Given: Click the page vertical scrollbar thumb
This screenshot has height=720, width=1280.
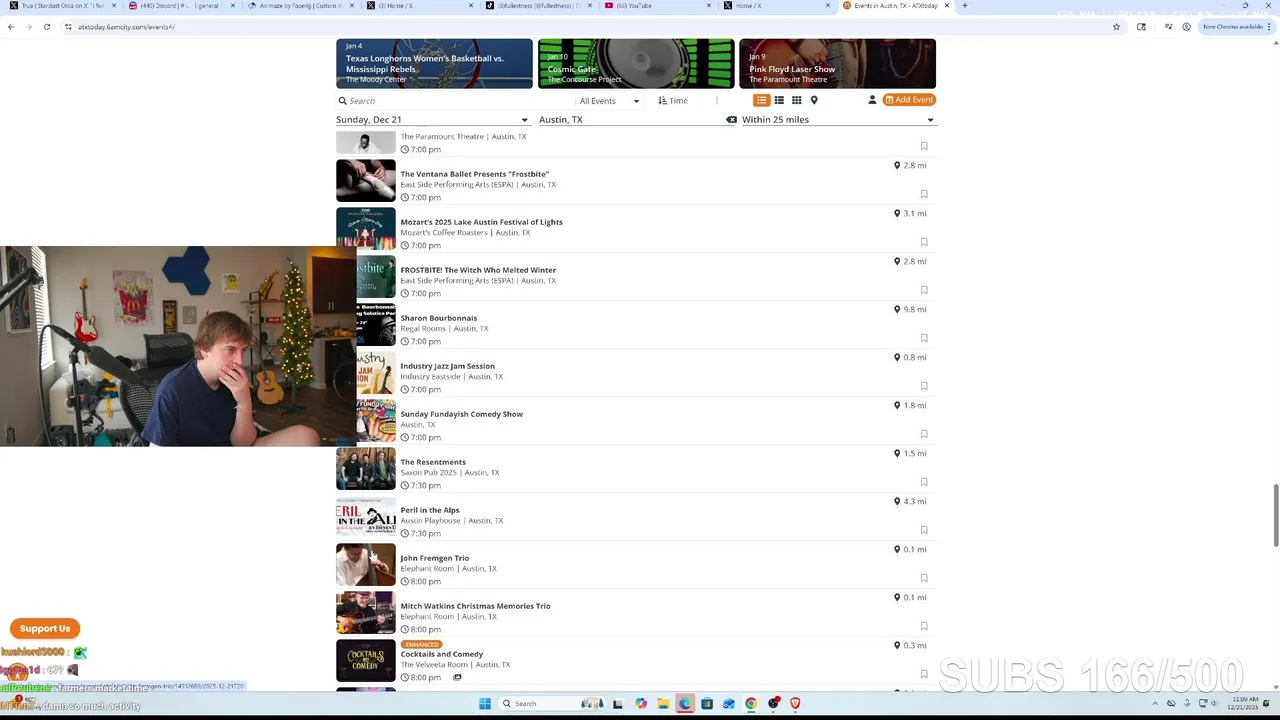Looking at the screenshot, I should click(x=1275, y=515).
